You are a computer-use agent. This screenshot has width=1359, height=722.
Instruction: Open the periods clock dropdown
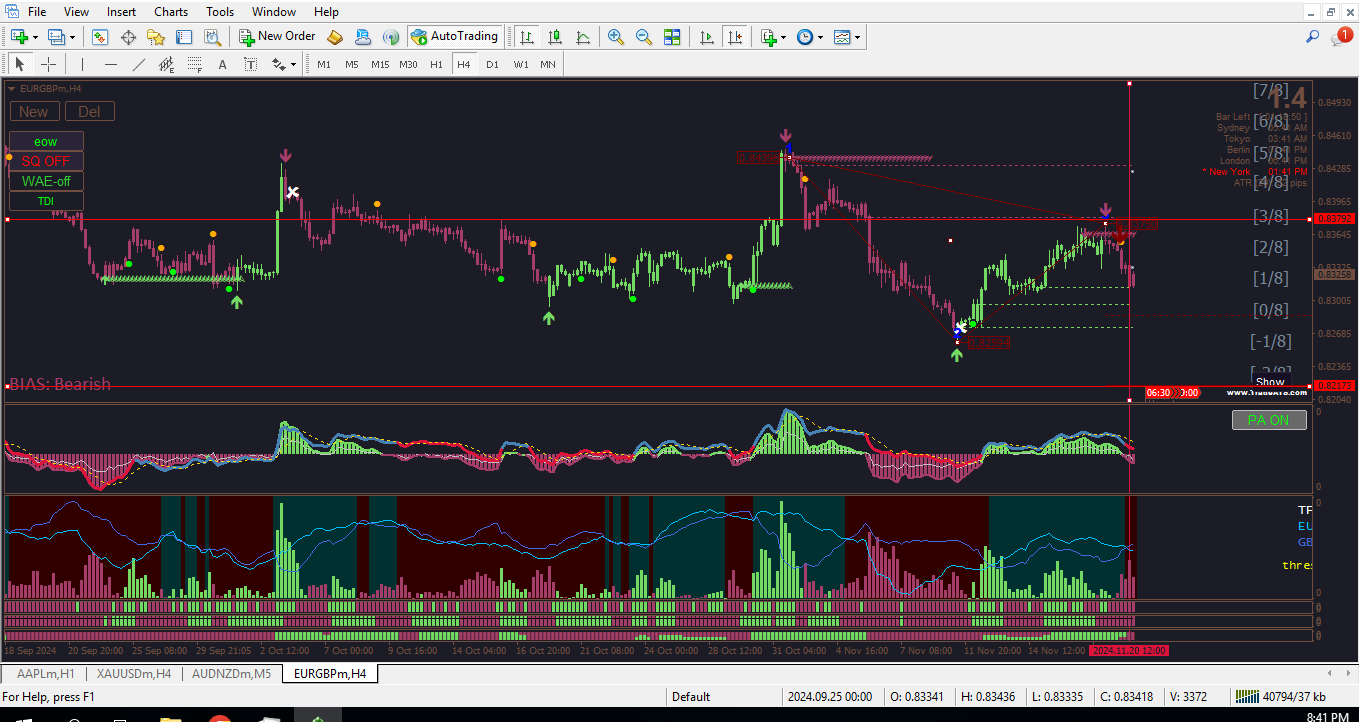[820, 37]
